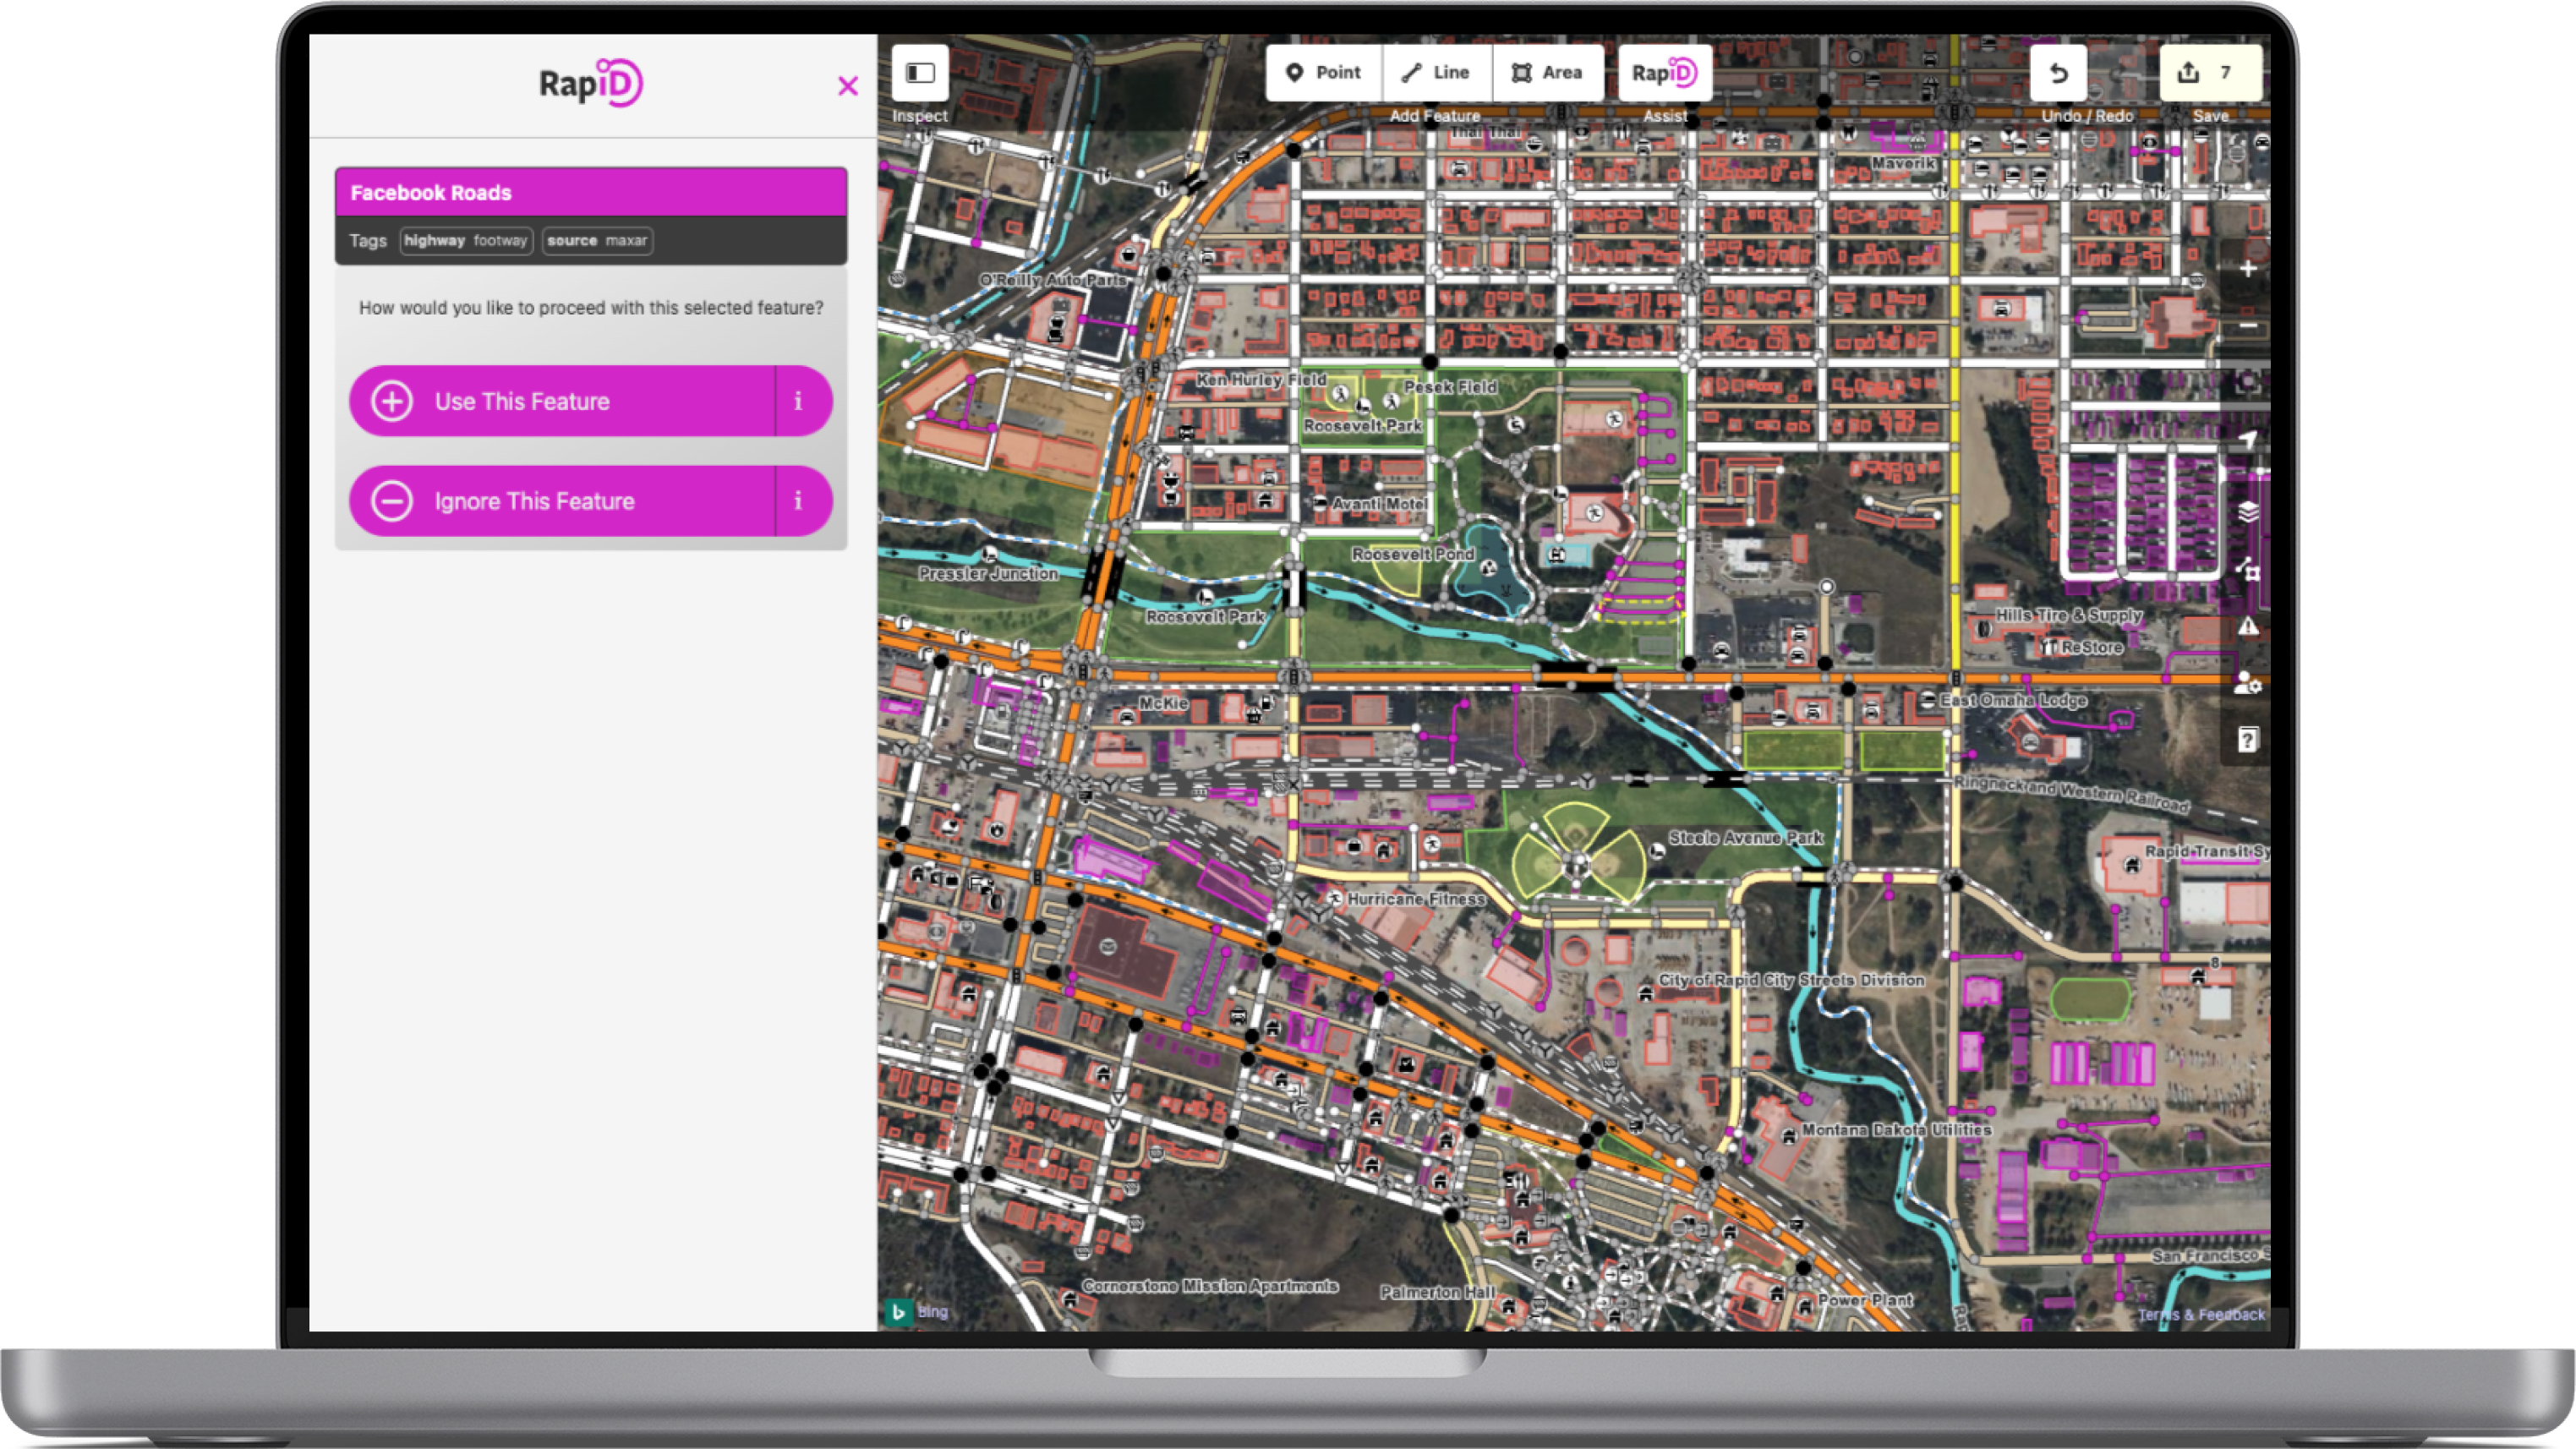The image size is (2576, 1449).
Task: Show info for Ignore This Feature
Action: click(x=803, y=501)
